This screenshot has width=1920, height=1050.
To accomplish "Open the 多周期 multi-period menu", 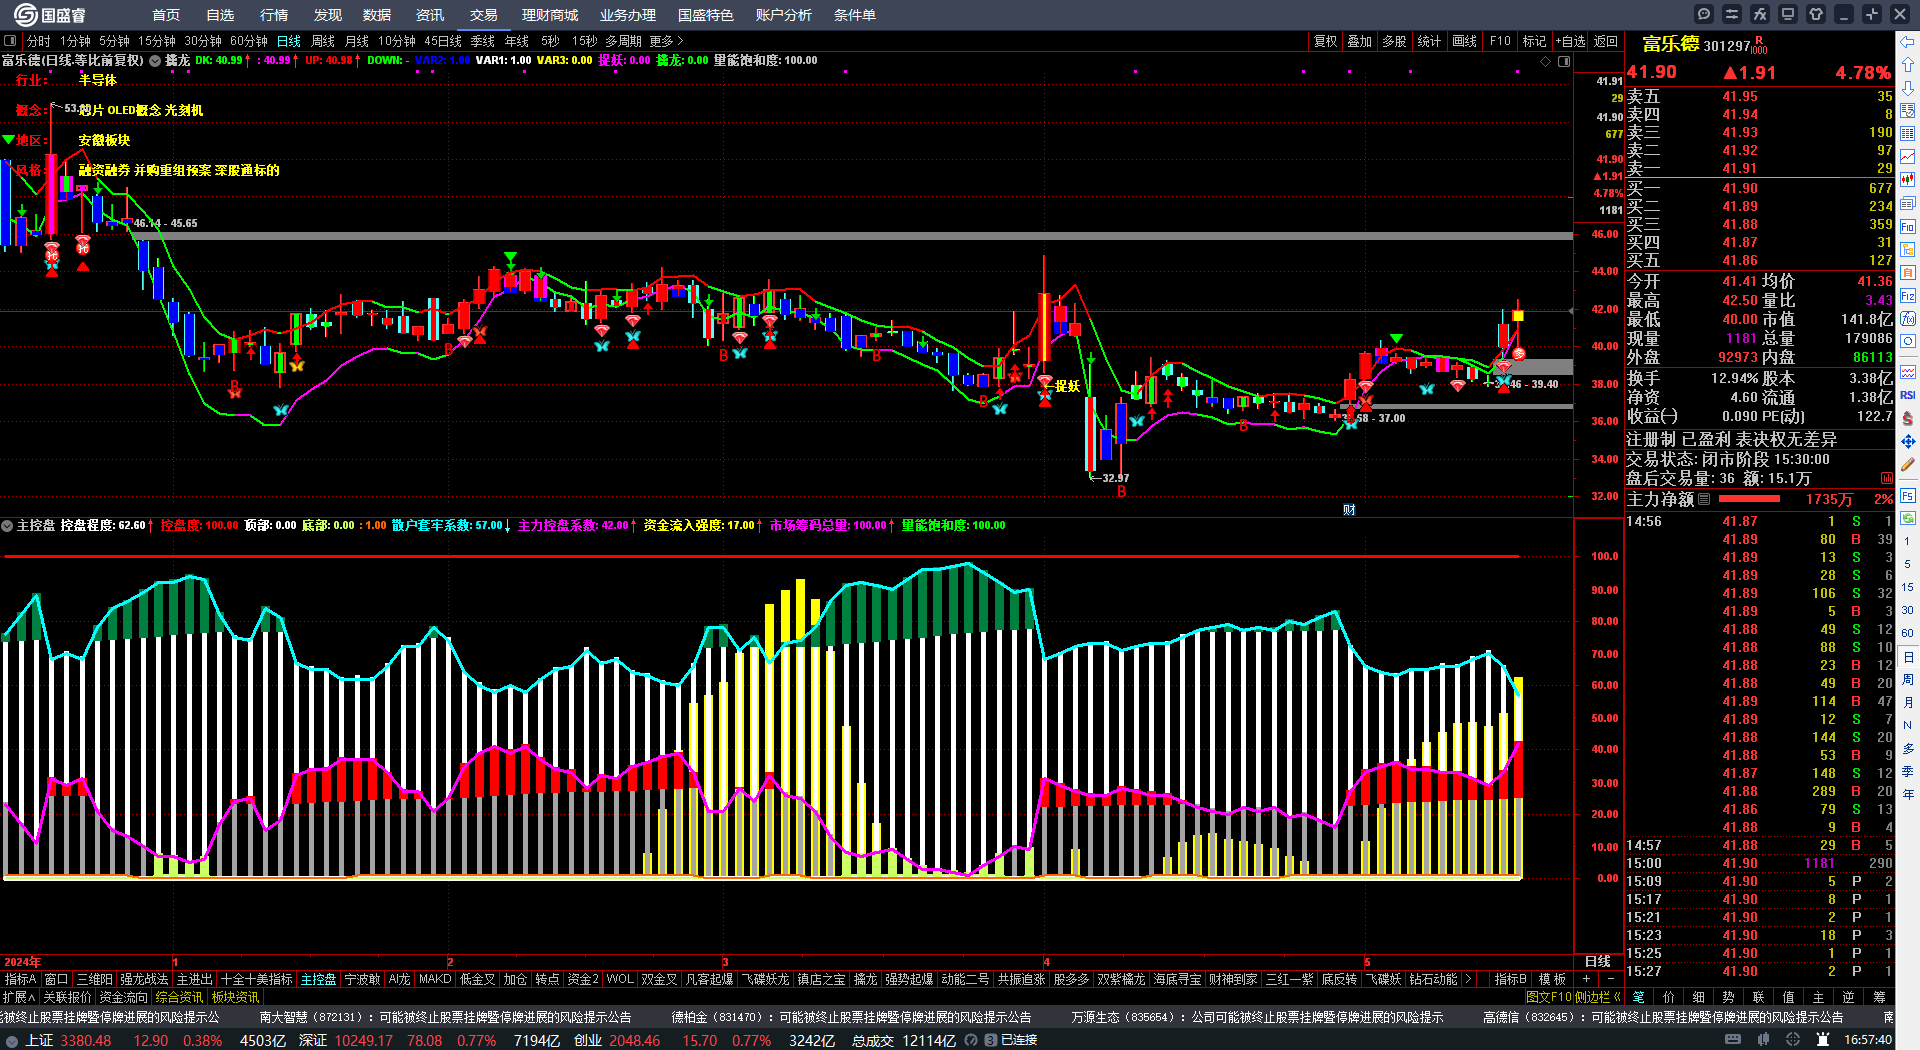I will point(623,41).
